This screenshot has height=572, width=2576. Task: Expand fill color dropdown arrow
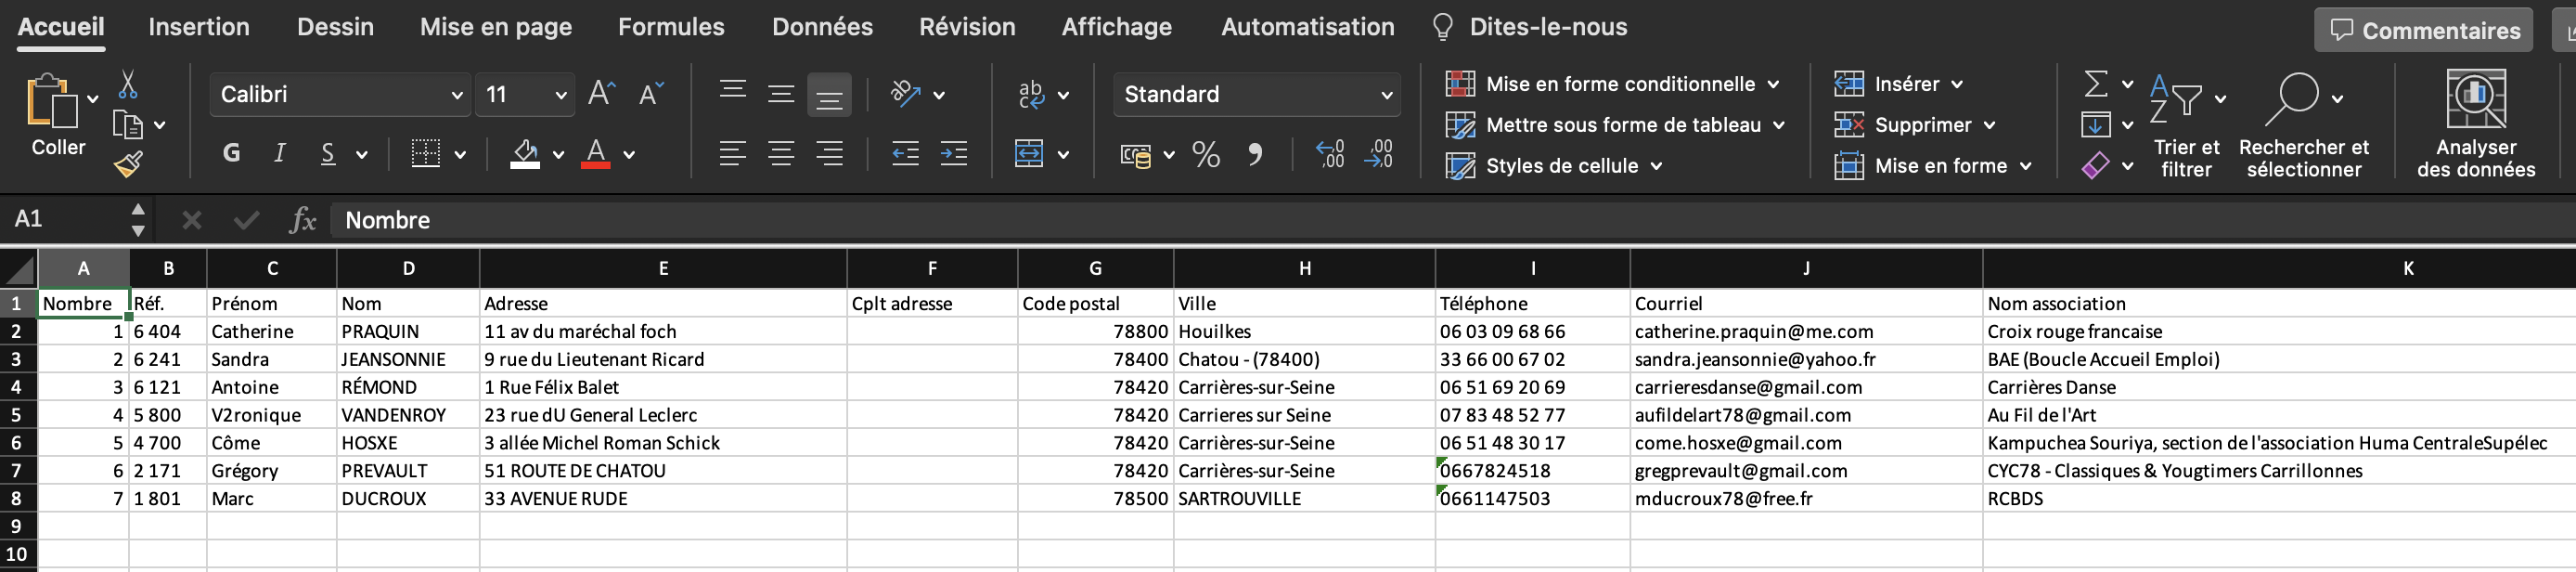tap(558, 154)
